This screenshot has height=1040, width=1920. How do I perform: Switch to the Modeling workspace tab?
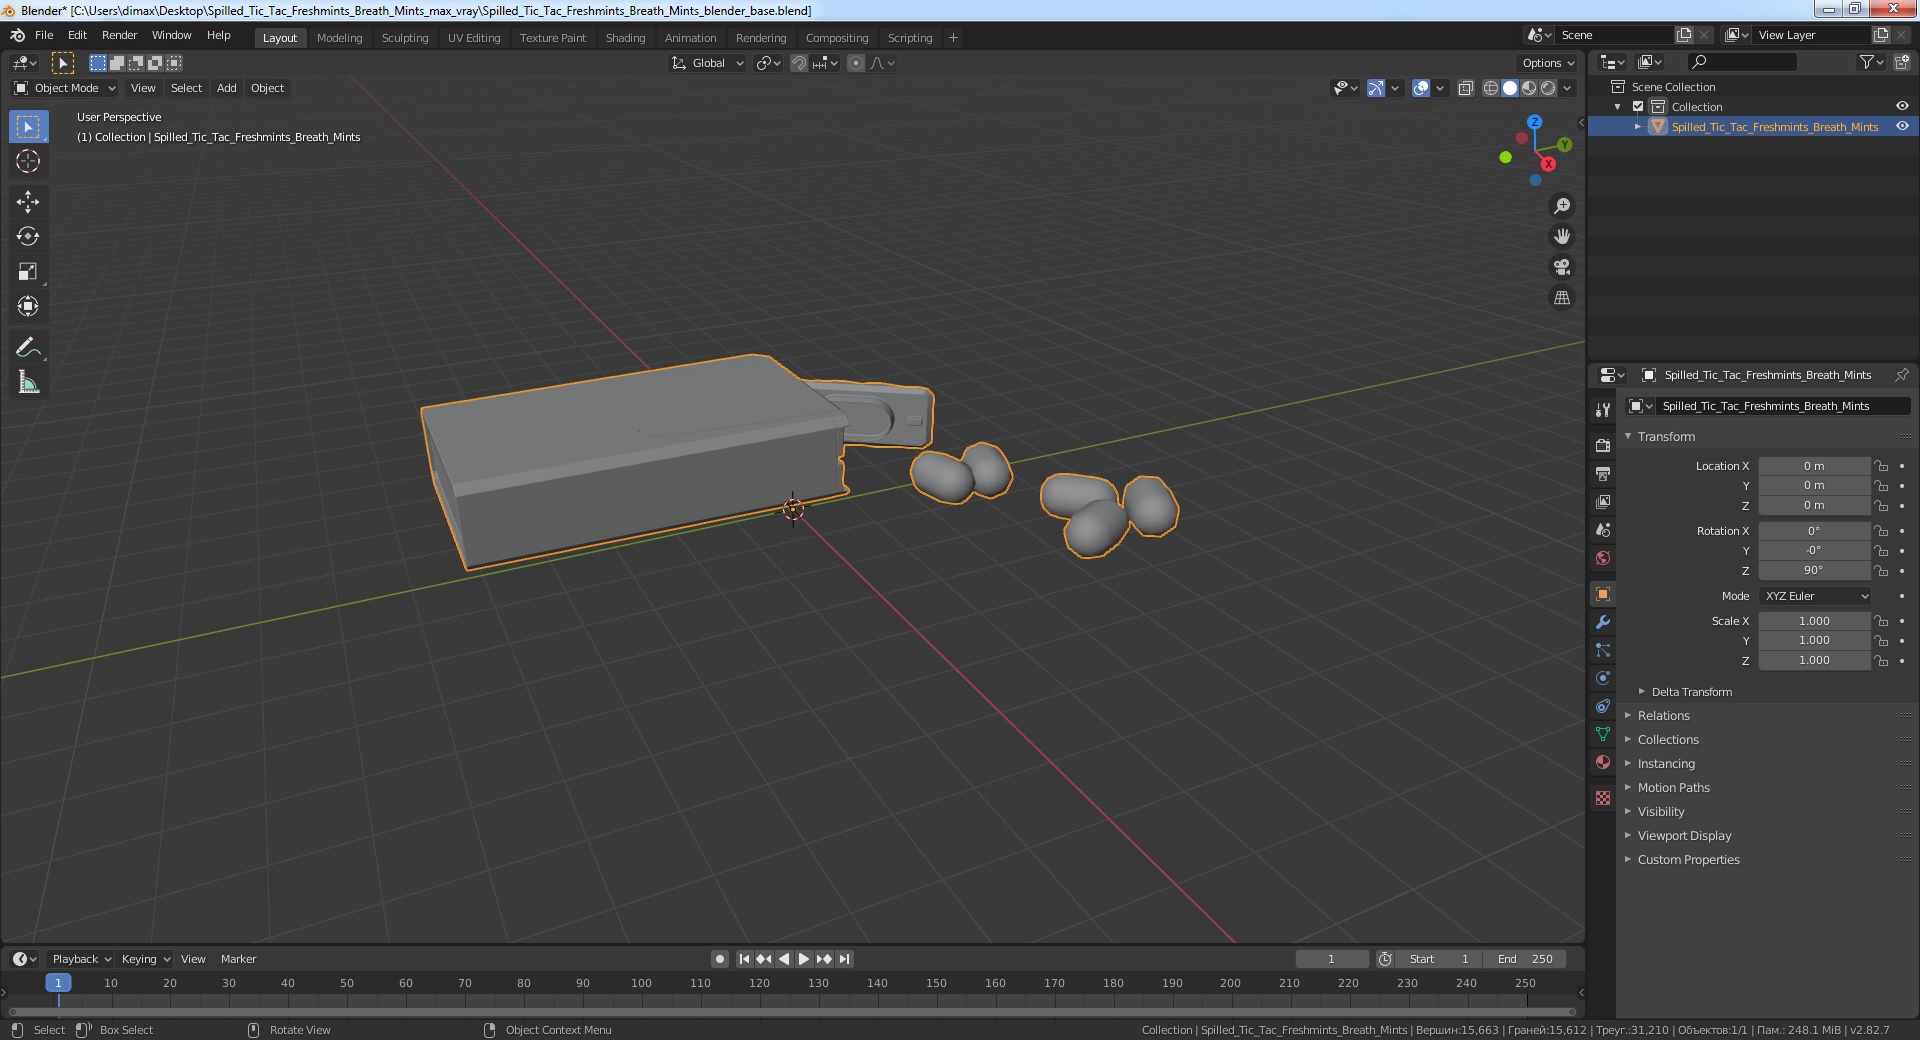[x=339, y=38]
